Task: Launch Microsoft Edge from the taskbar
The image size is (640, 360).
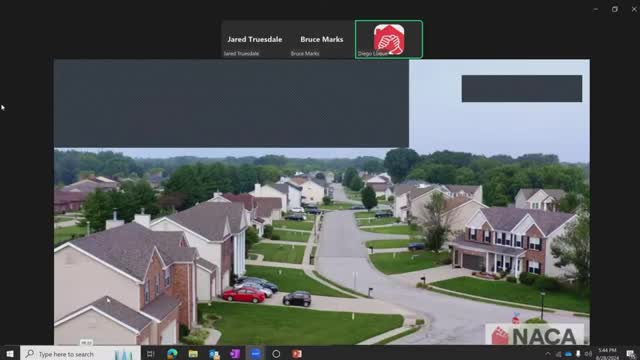Action: tap(172, 354)
